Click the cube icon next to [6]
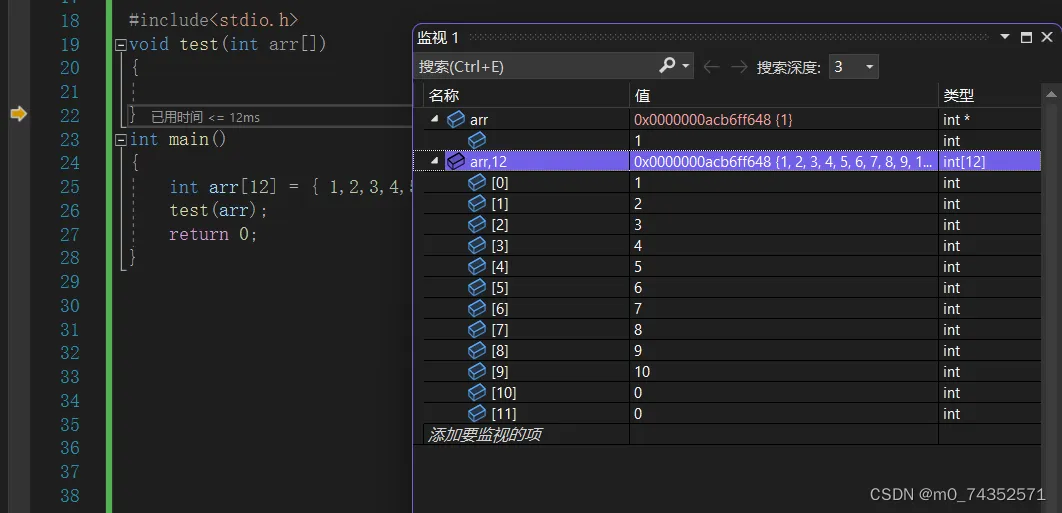Screen dimensions: 1062x513 click(477, 308)
